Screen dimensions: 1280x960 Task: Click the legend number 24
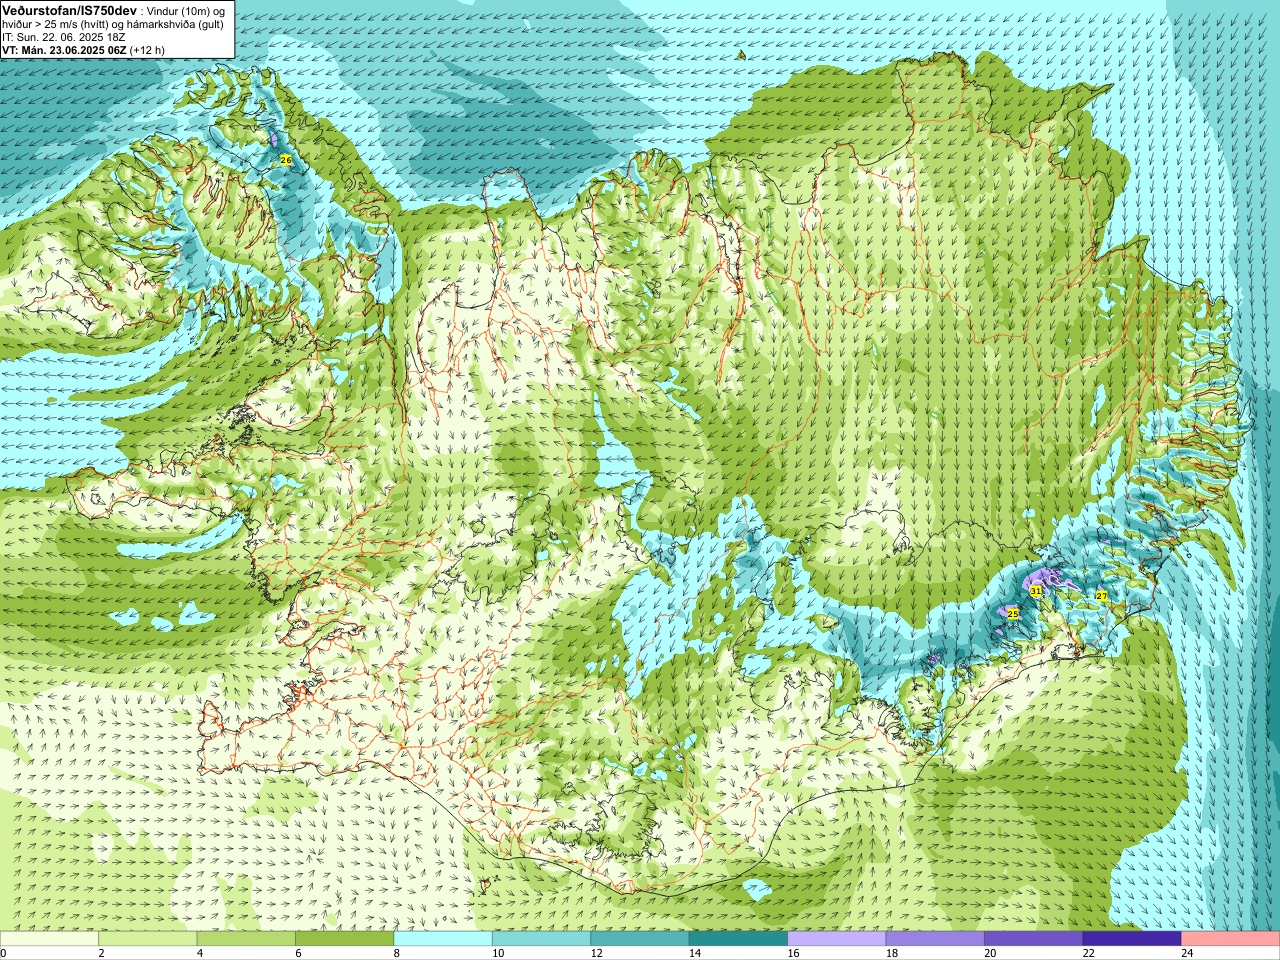coord(1187,953)
